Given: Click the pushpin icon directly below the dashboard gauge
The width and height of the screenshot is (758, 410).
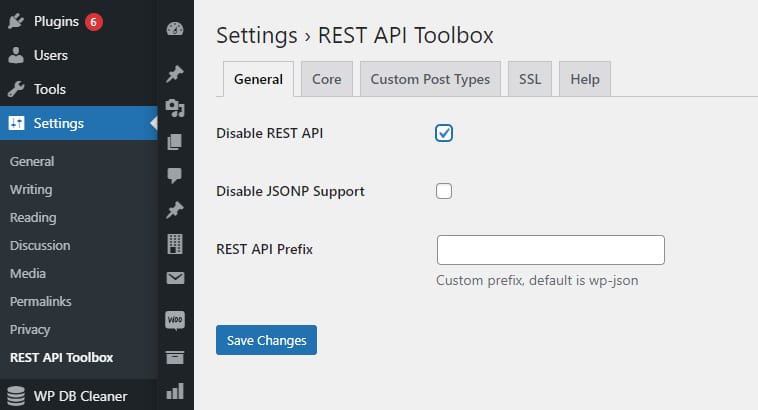Looking at the screenshot, I should 175,73.
